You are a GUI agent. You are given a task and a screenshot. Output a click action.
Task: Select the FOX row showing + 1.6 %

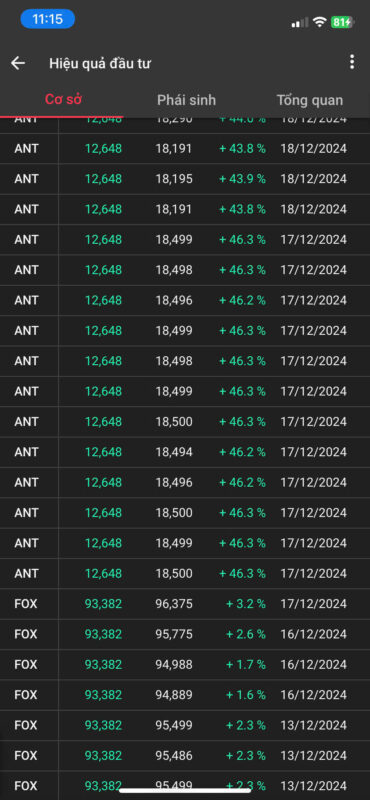(185, 695)
